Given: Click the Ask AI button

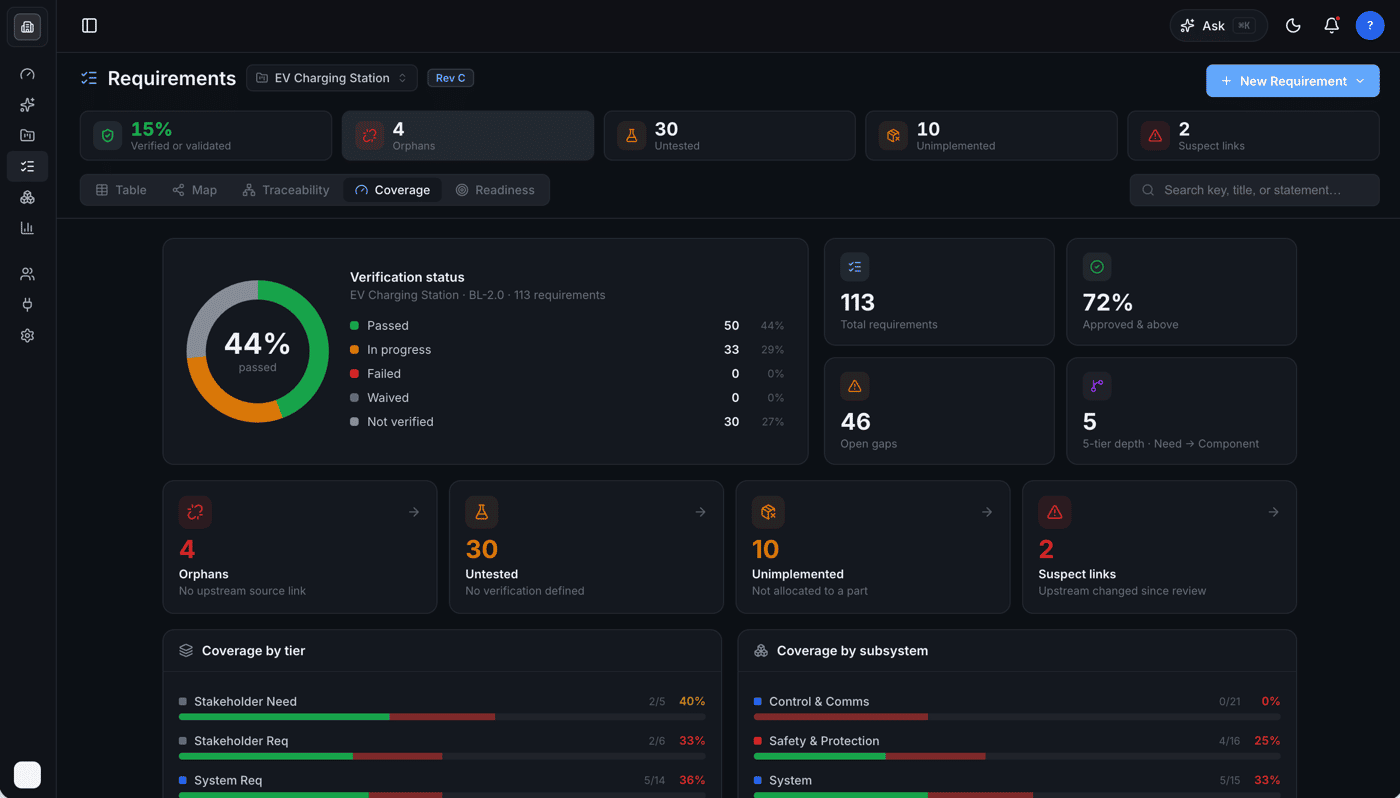Looking at the screenshot, I should pyautogui.click(x=1218, y=26).
